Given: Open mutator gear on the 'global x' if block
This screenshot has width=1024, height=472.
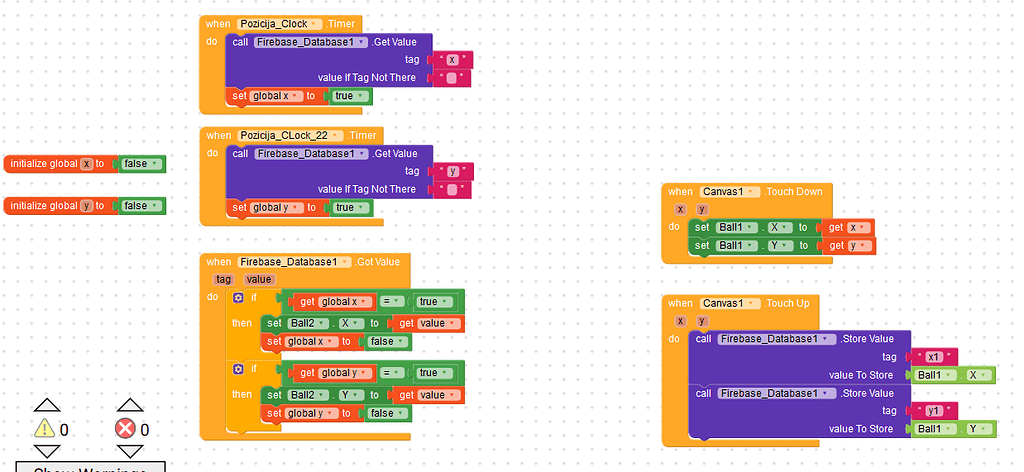Looking at the screenshot, I should click(x=238, y=298).
